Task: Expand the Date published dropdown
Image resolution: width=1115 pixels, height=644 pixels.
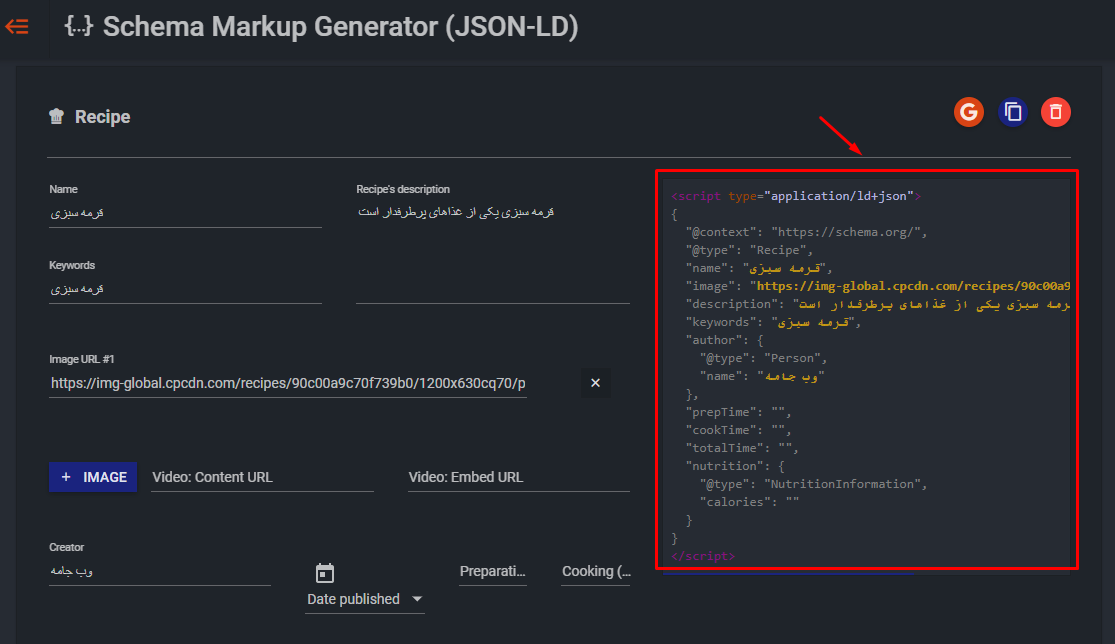Action: tap(365, 599)
